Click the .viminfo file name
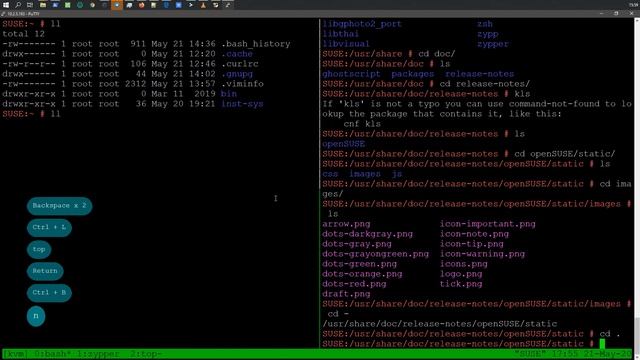 [242, 84]
